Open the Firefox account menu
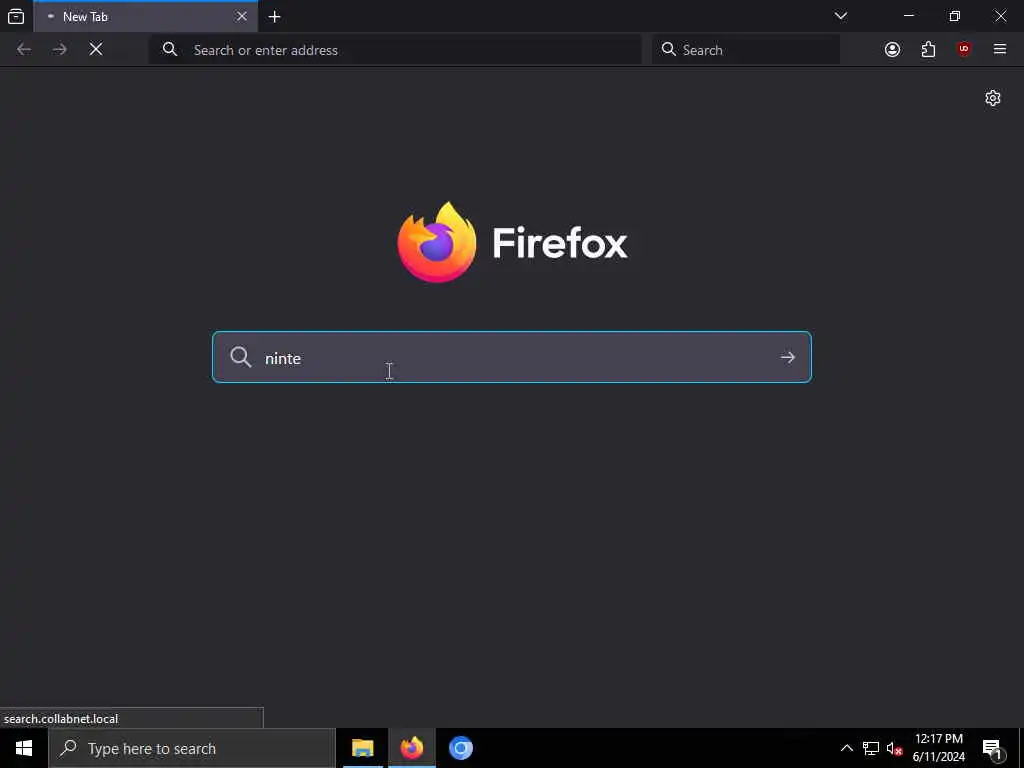Image resolution: width=1024 pixels, height=768 pixels. pyautogui.click(x=892, y=50)
